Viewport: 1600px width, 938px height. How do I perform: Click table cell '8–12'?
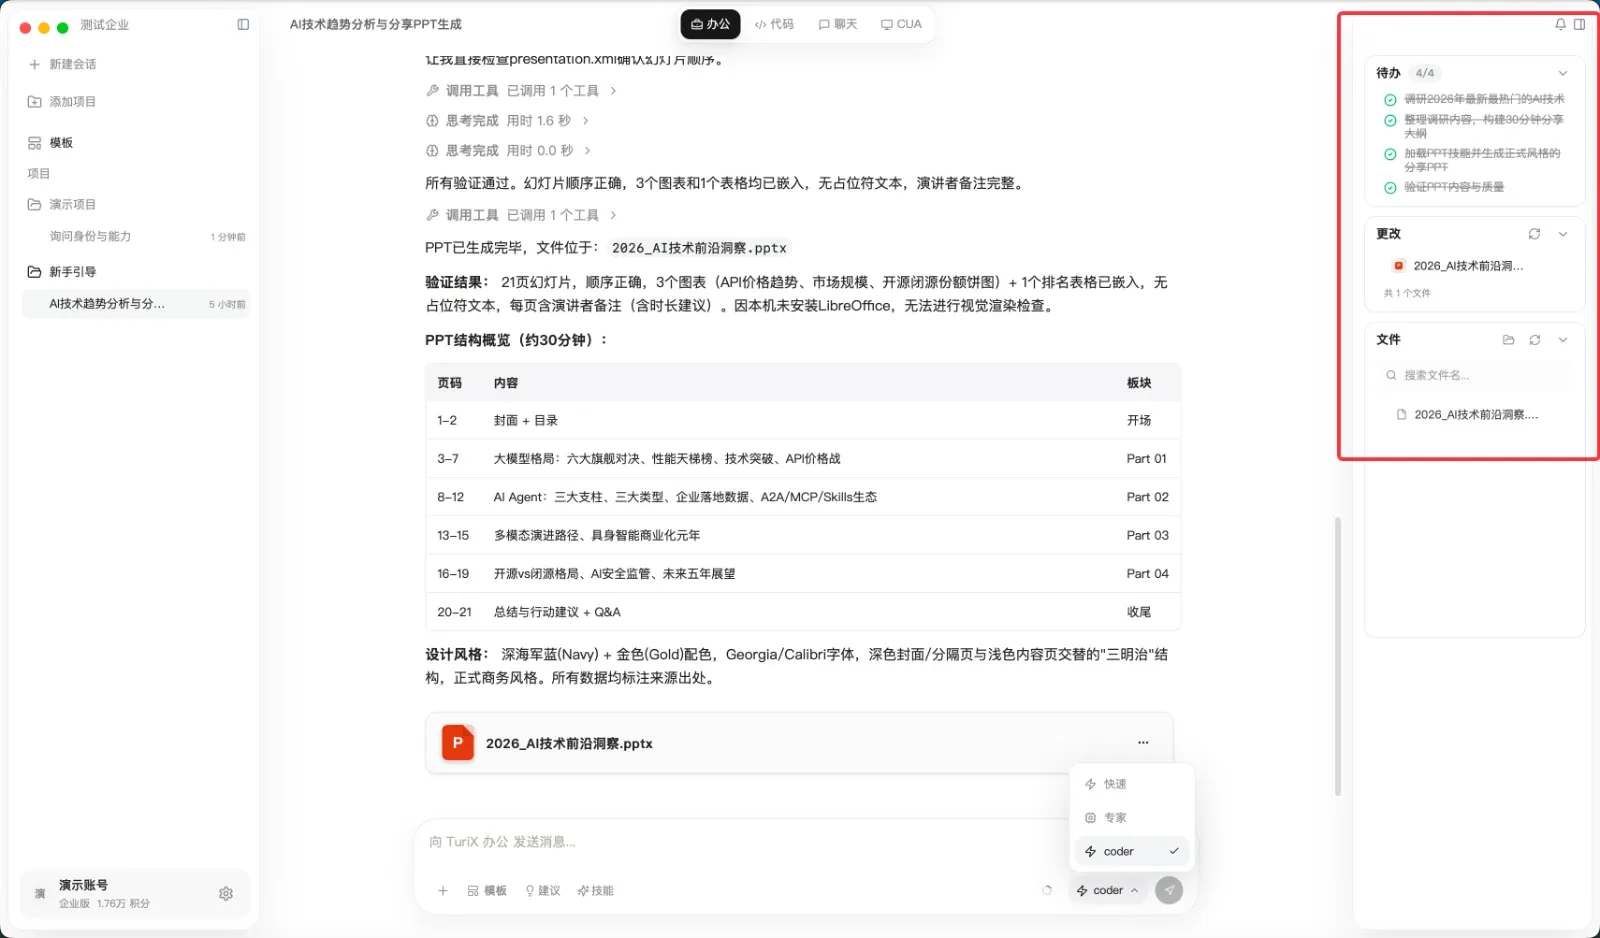point(450,497)
